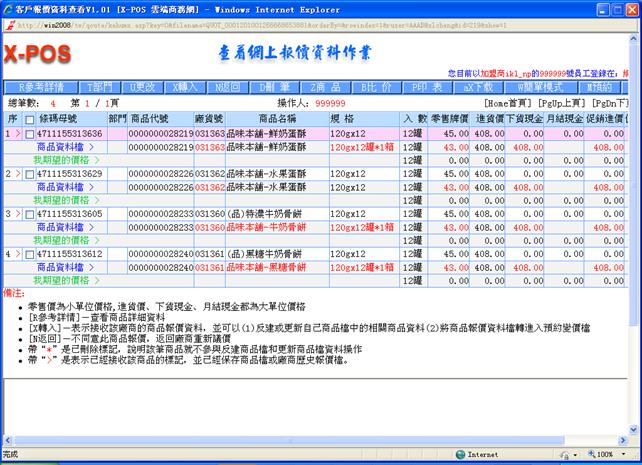Toggle the select-all checkbox in table header
Screen dimensions: 642x465
(30, 119)
